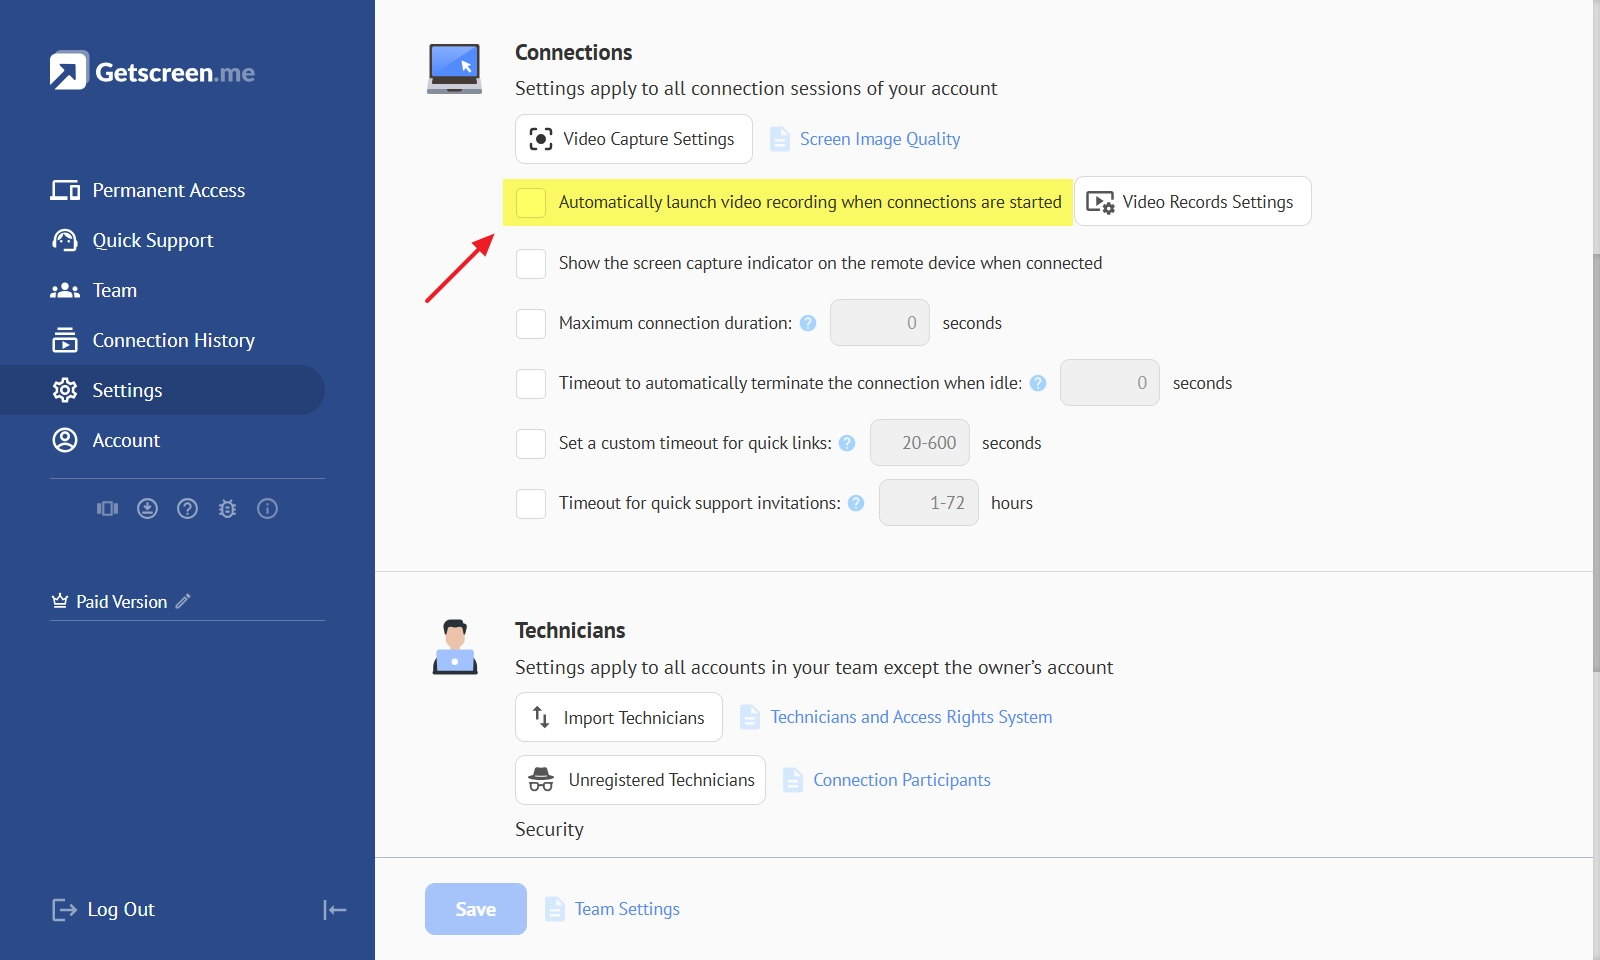This screenshot has height=960, width=1600.
Task: Show help tooltip for Maximum connection duration
Action: coord(808,323)
